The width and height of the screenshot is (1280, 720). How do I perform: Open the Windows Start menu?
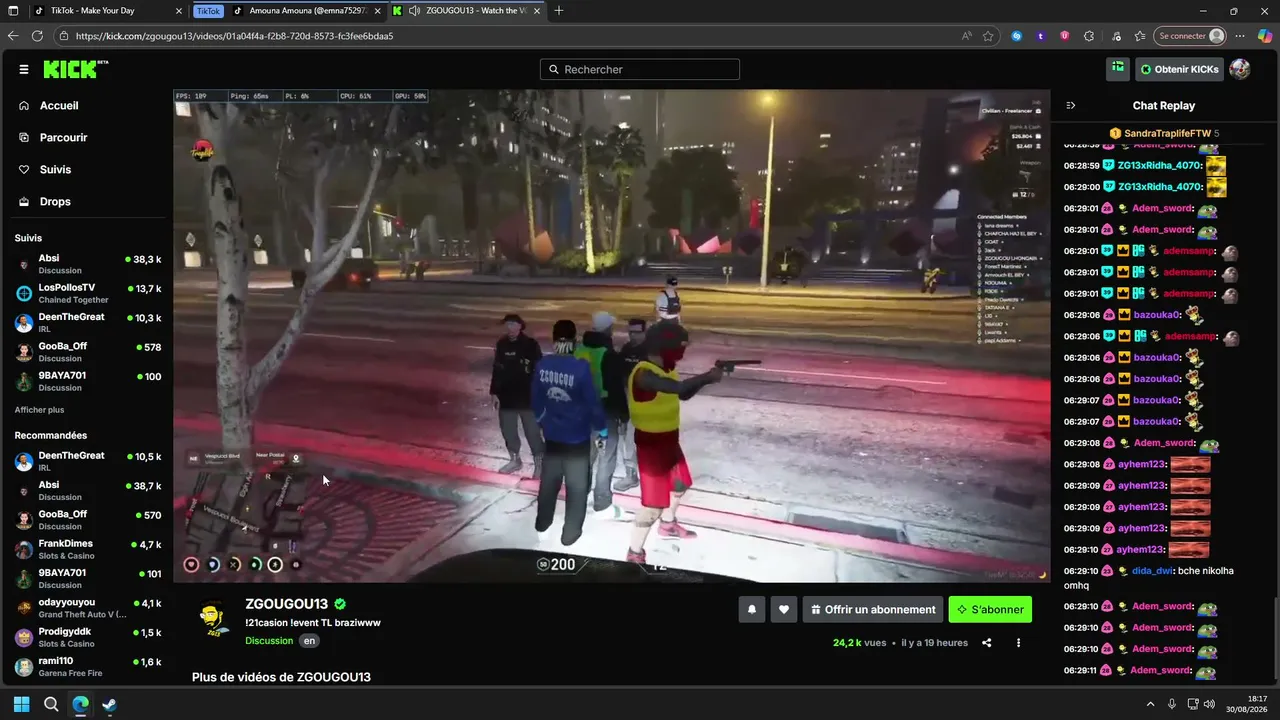click(21, 704)
